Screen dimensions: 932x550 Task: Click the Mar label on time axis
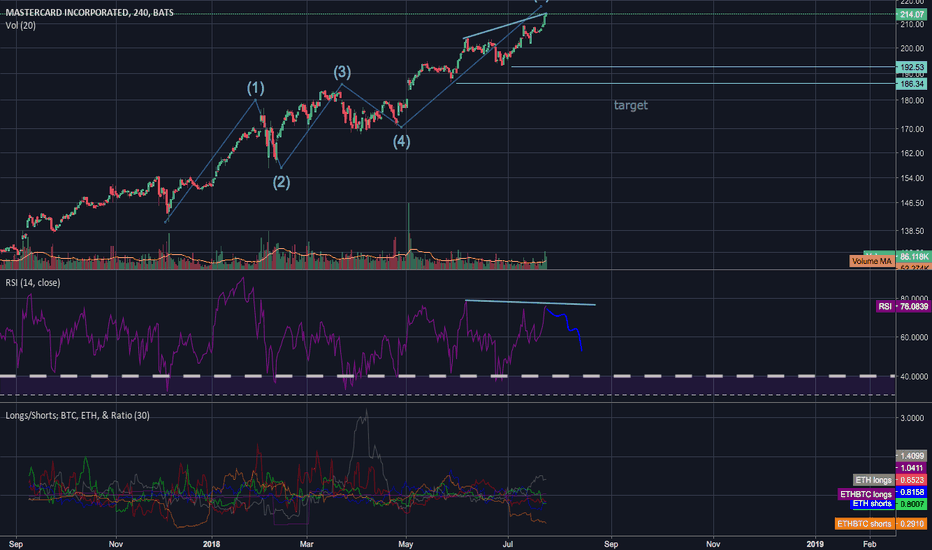[306, 544]
